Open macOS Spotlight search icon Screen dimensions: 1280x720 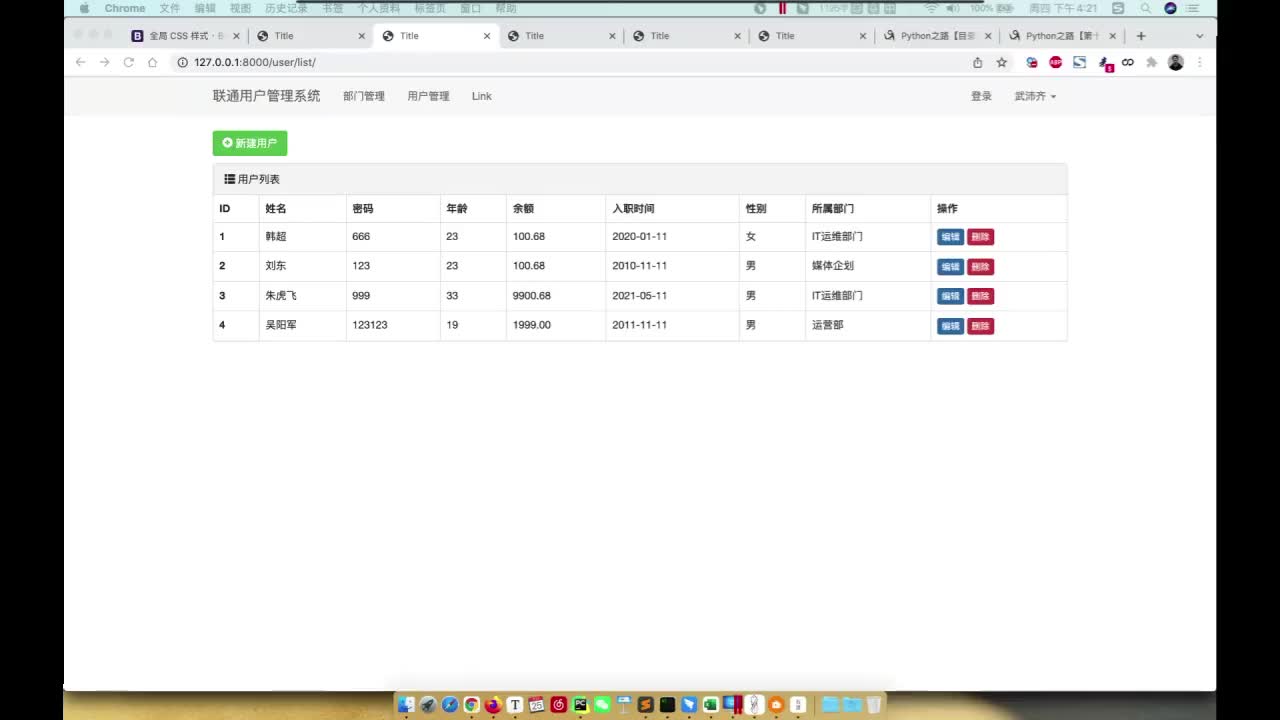coord(1145,8)
